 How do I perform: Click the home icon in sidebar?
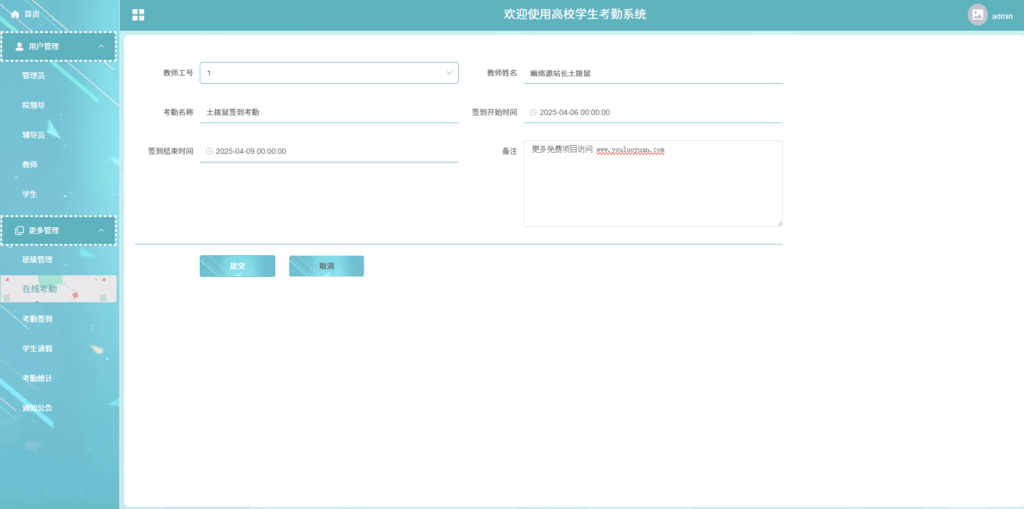pyautogui.click(x=15, y=14)
